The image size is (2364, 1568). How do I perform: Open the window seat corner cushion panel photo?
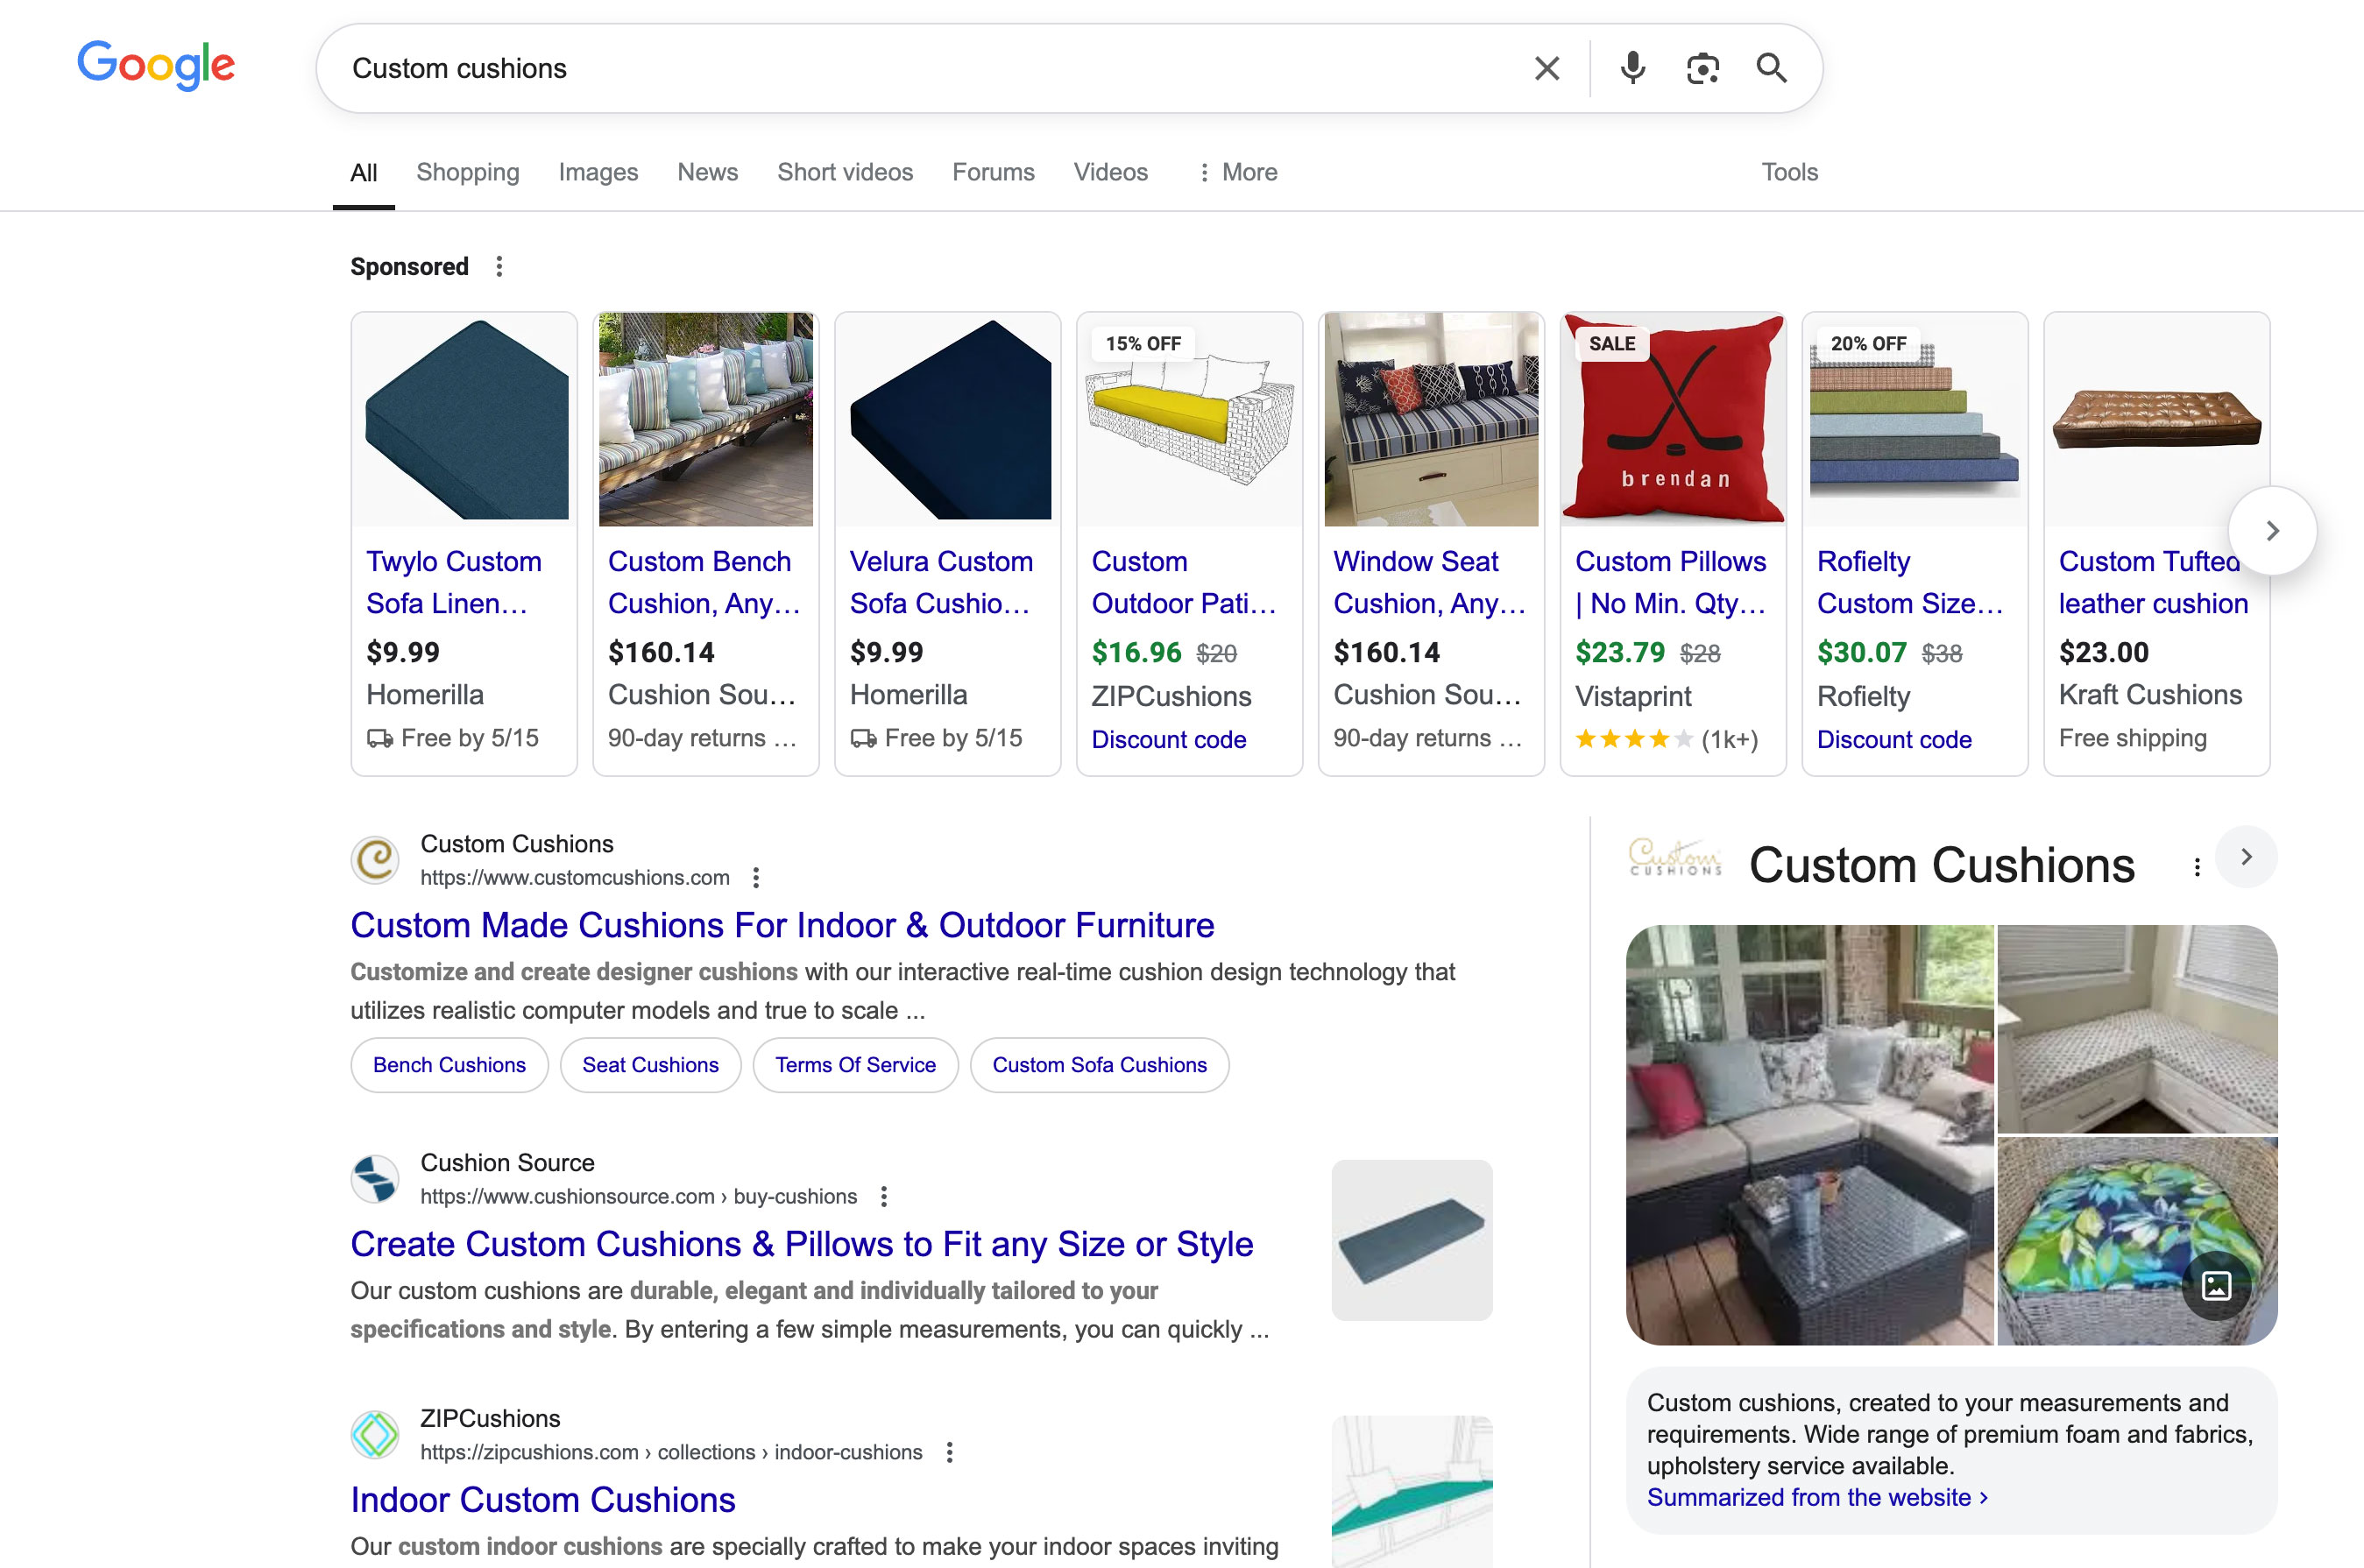(x=2137, y=1029)
